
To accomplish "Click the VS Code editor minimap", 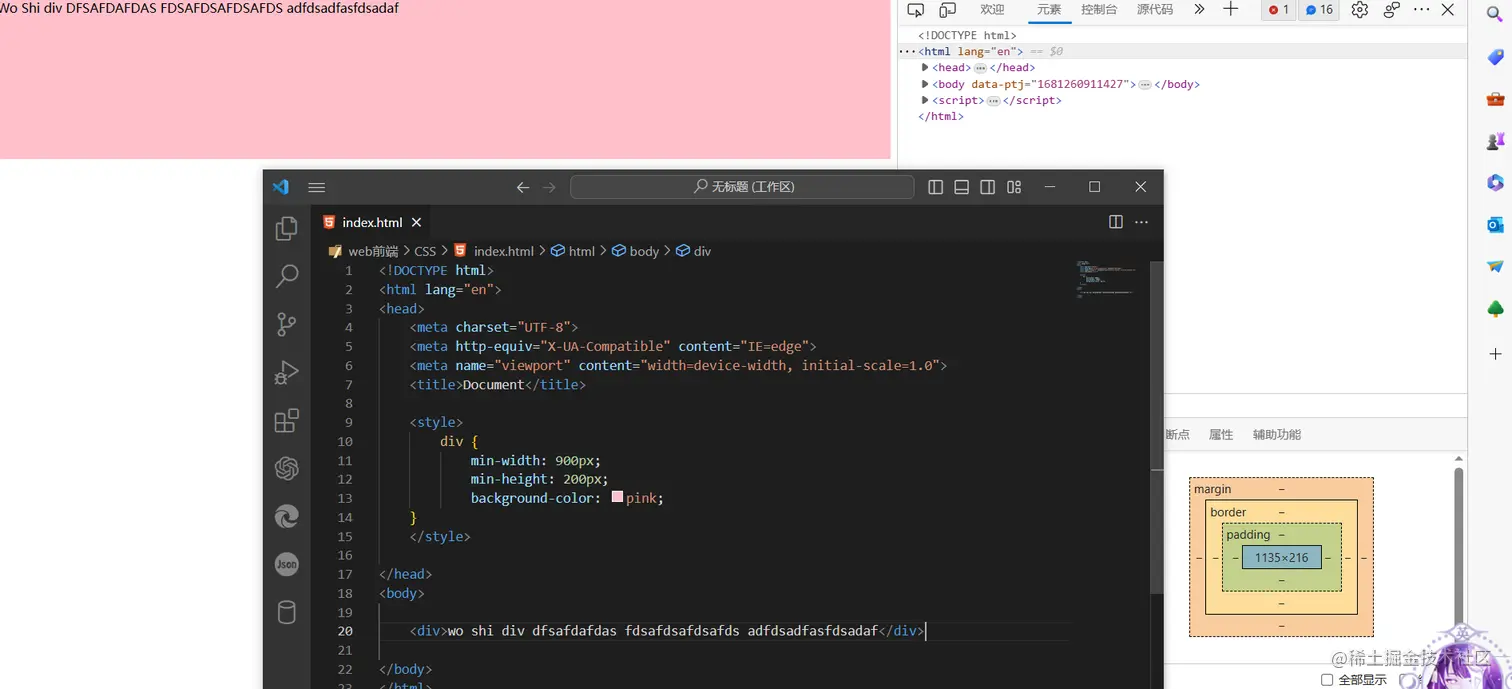I will [1106, 280].
